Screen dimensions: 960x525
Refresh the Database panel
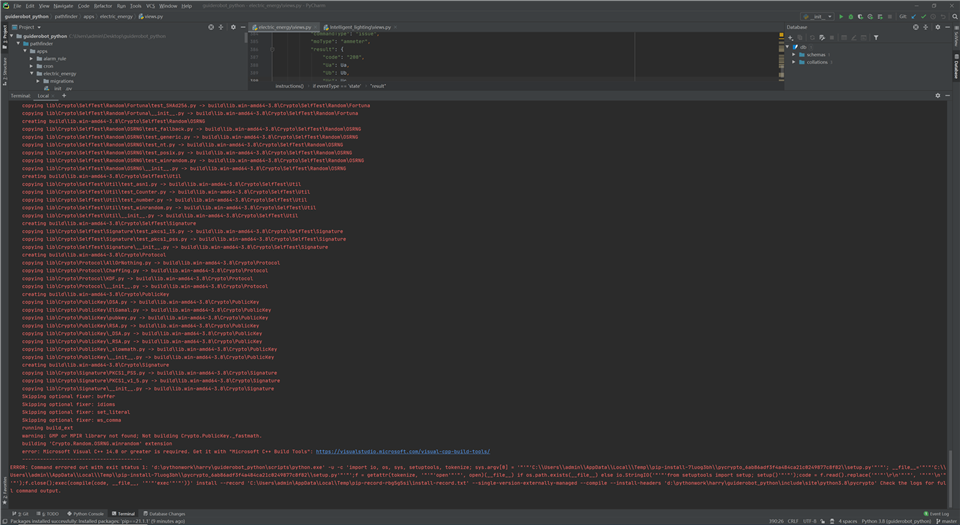(812, 38)
